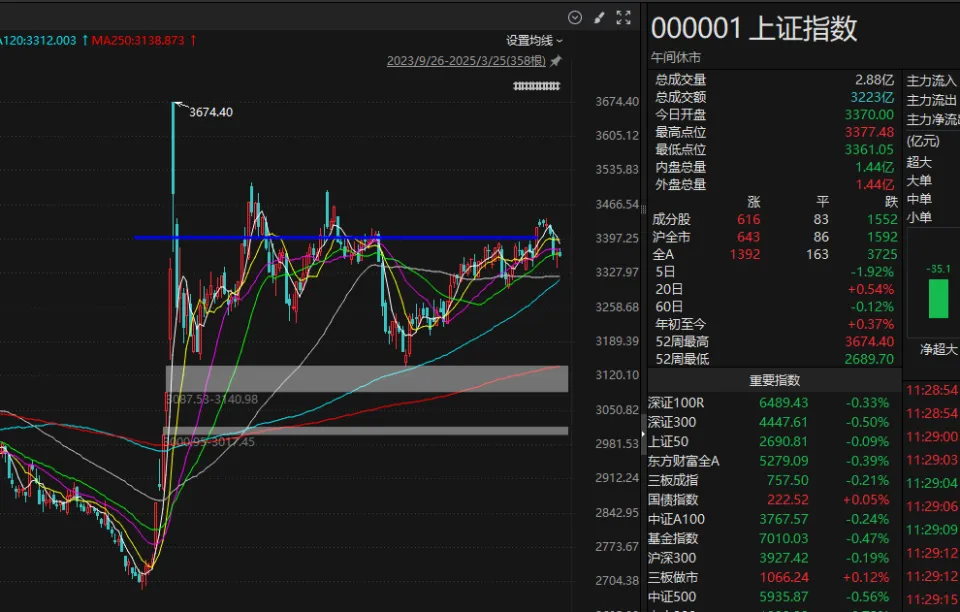The width and height of the screenshot is (960, 612).
Task: Select the brush drawing tool icon
Action: tap(599, 17)
